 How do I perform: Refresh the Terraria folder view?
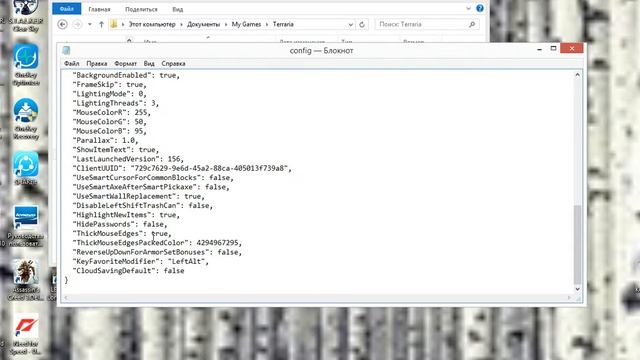[x=362, y=24]
